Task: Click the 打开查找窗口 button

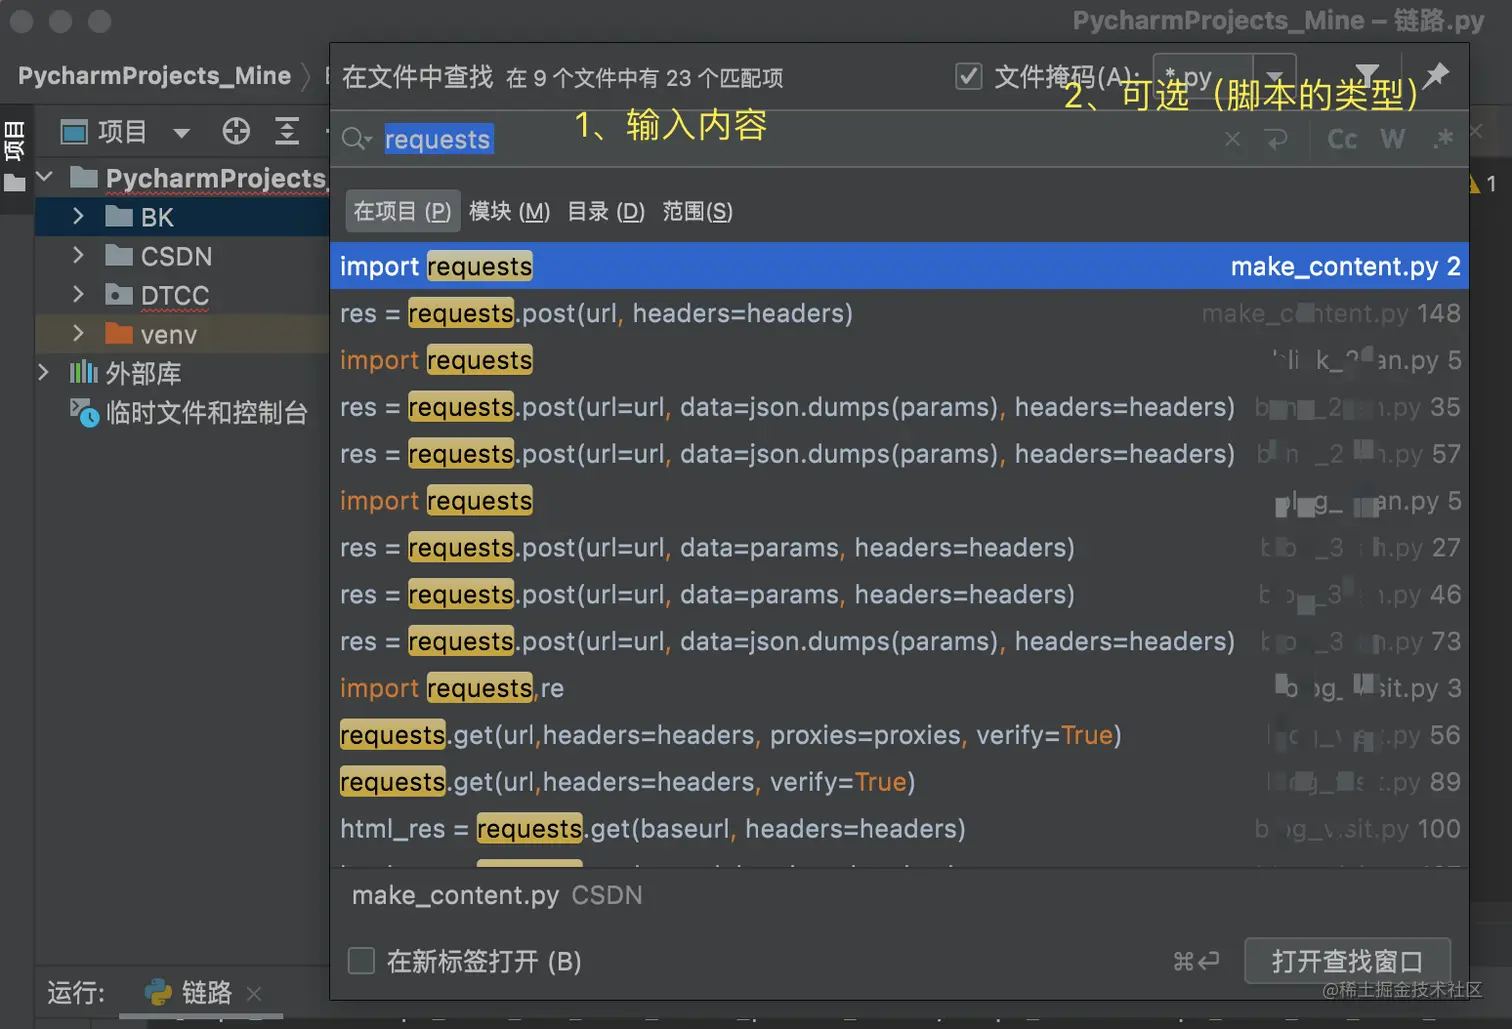Action: click(x=1347, y=961)
